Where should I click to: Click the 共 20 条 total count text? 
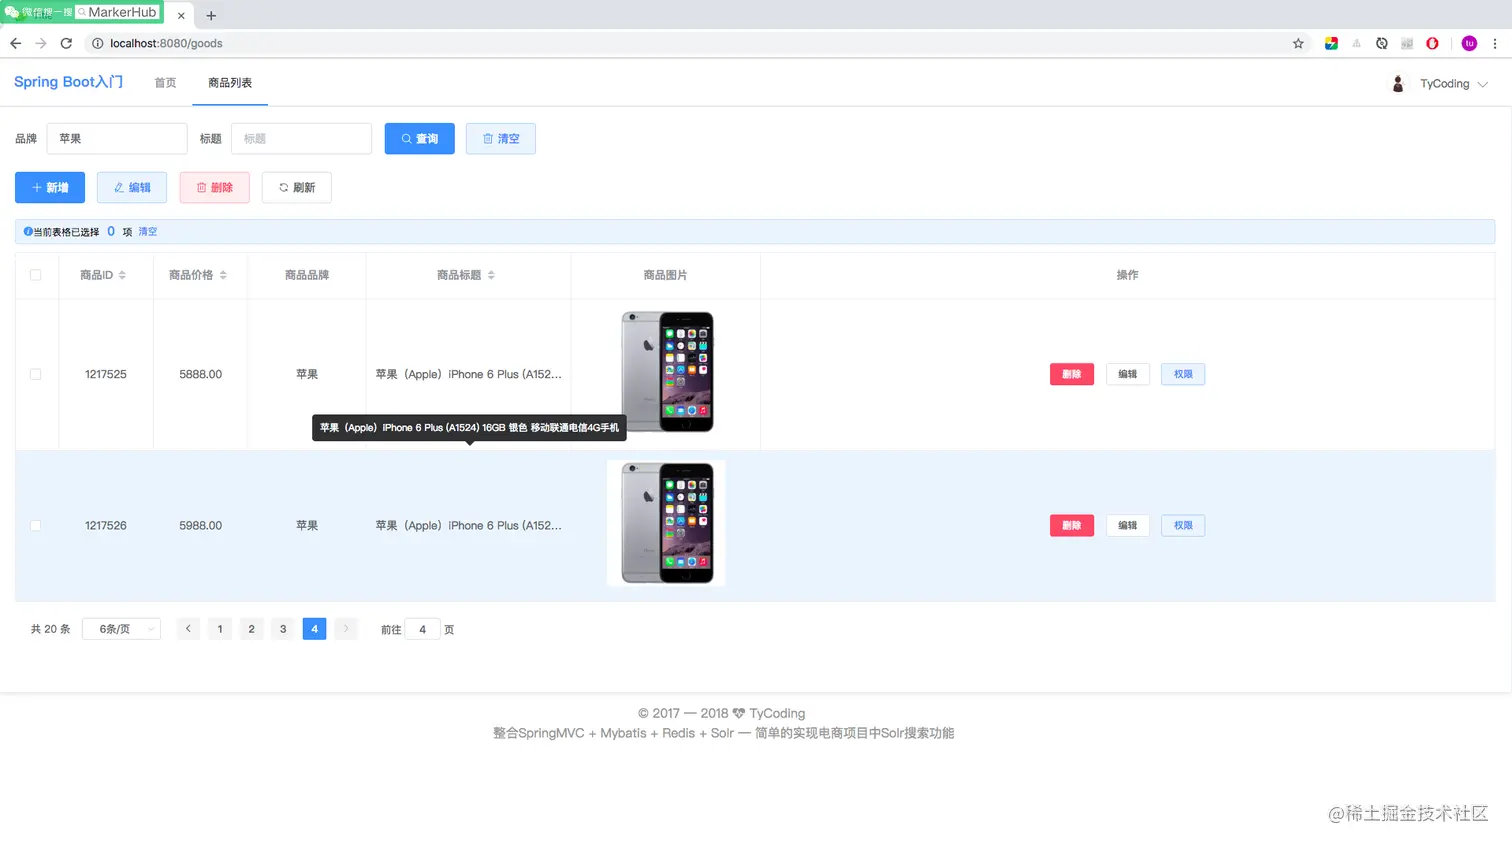[50, 629]
